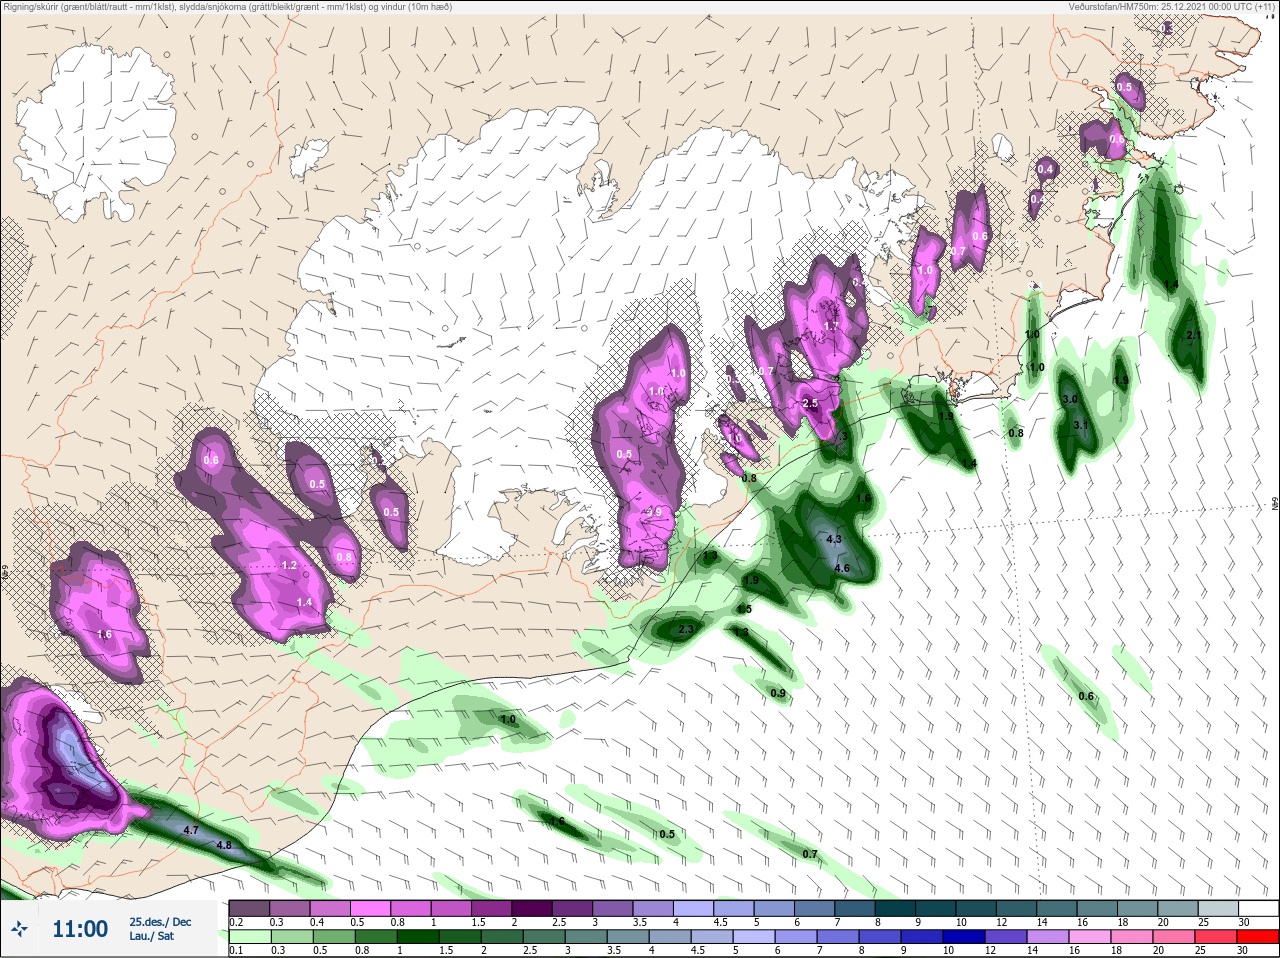Click the green 0.7 rain value offshore
The image size is (1280, 958).
pos(810,854)
